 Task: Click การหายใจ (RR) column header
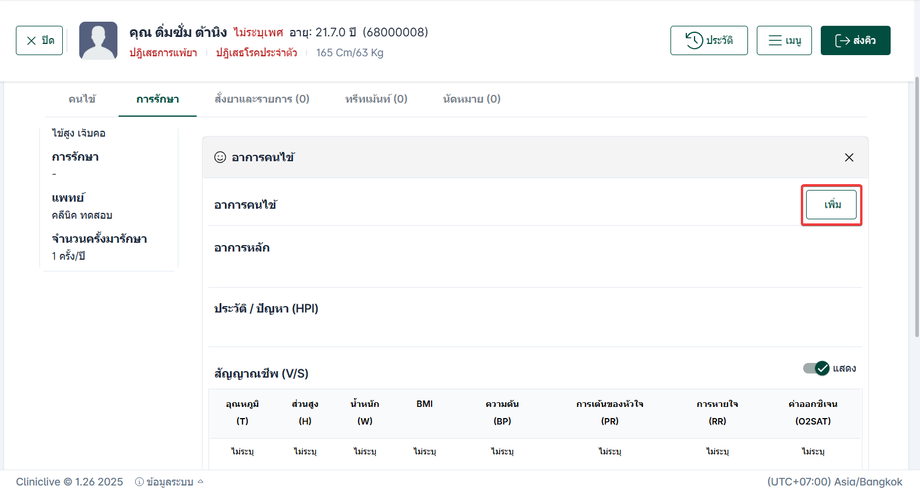(718, 413)
